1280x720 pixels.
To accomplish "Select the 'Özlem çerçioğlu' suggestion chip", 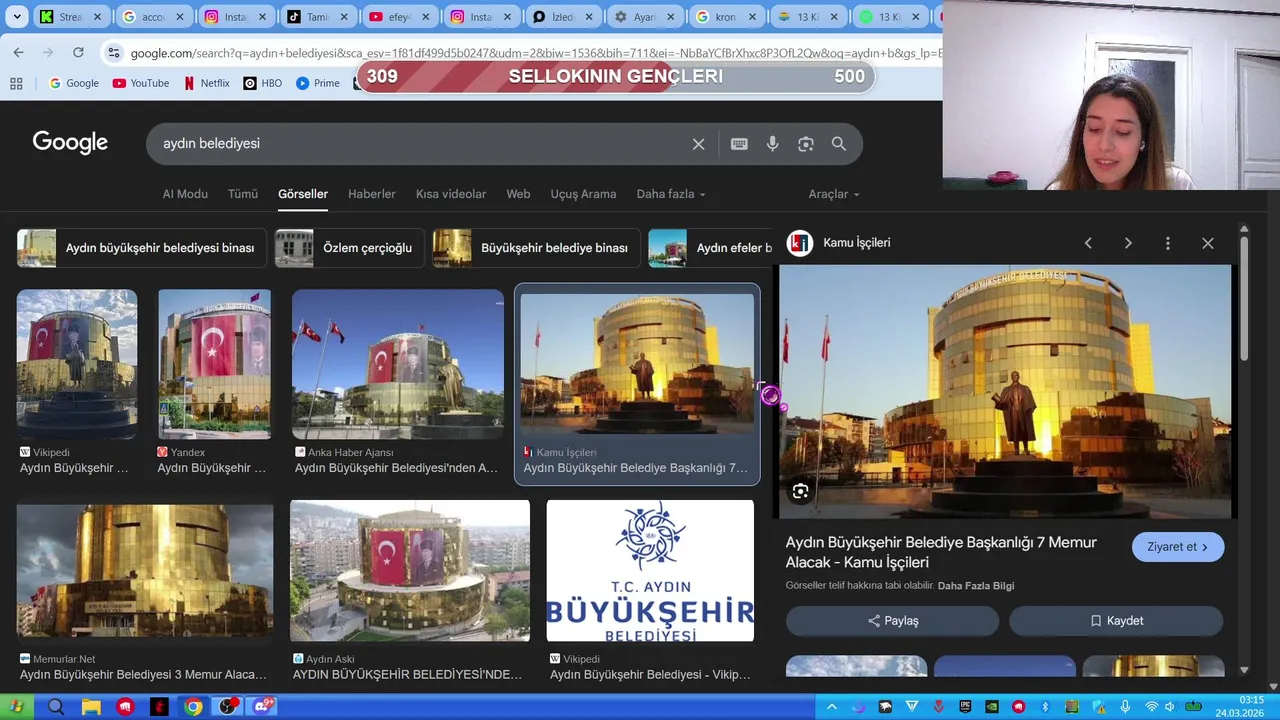I will (x=349, y=248).
